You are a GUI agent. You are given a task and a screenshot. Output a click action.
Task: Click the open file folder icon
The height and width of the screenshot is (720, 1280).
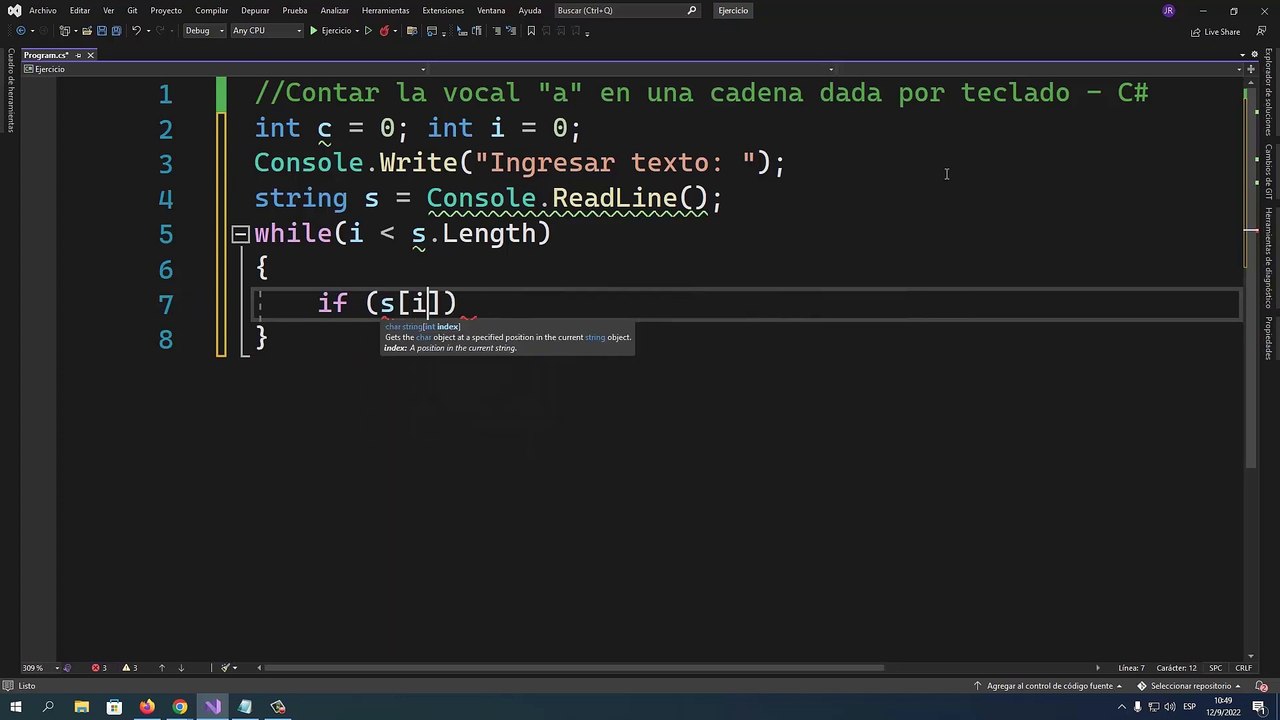[x=87, y=30]
